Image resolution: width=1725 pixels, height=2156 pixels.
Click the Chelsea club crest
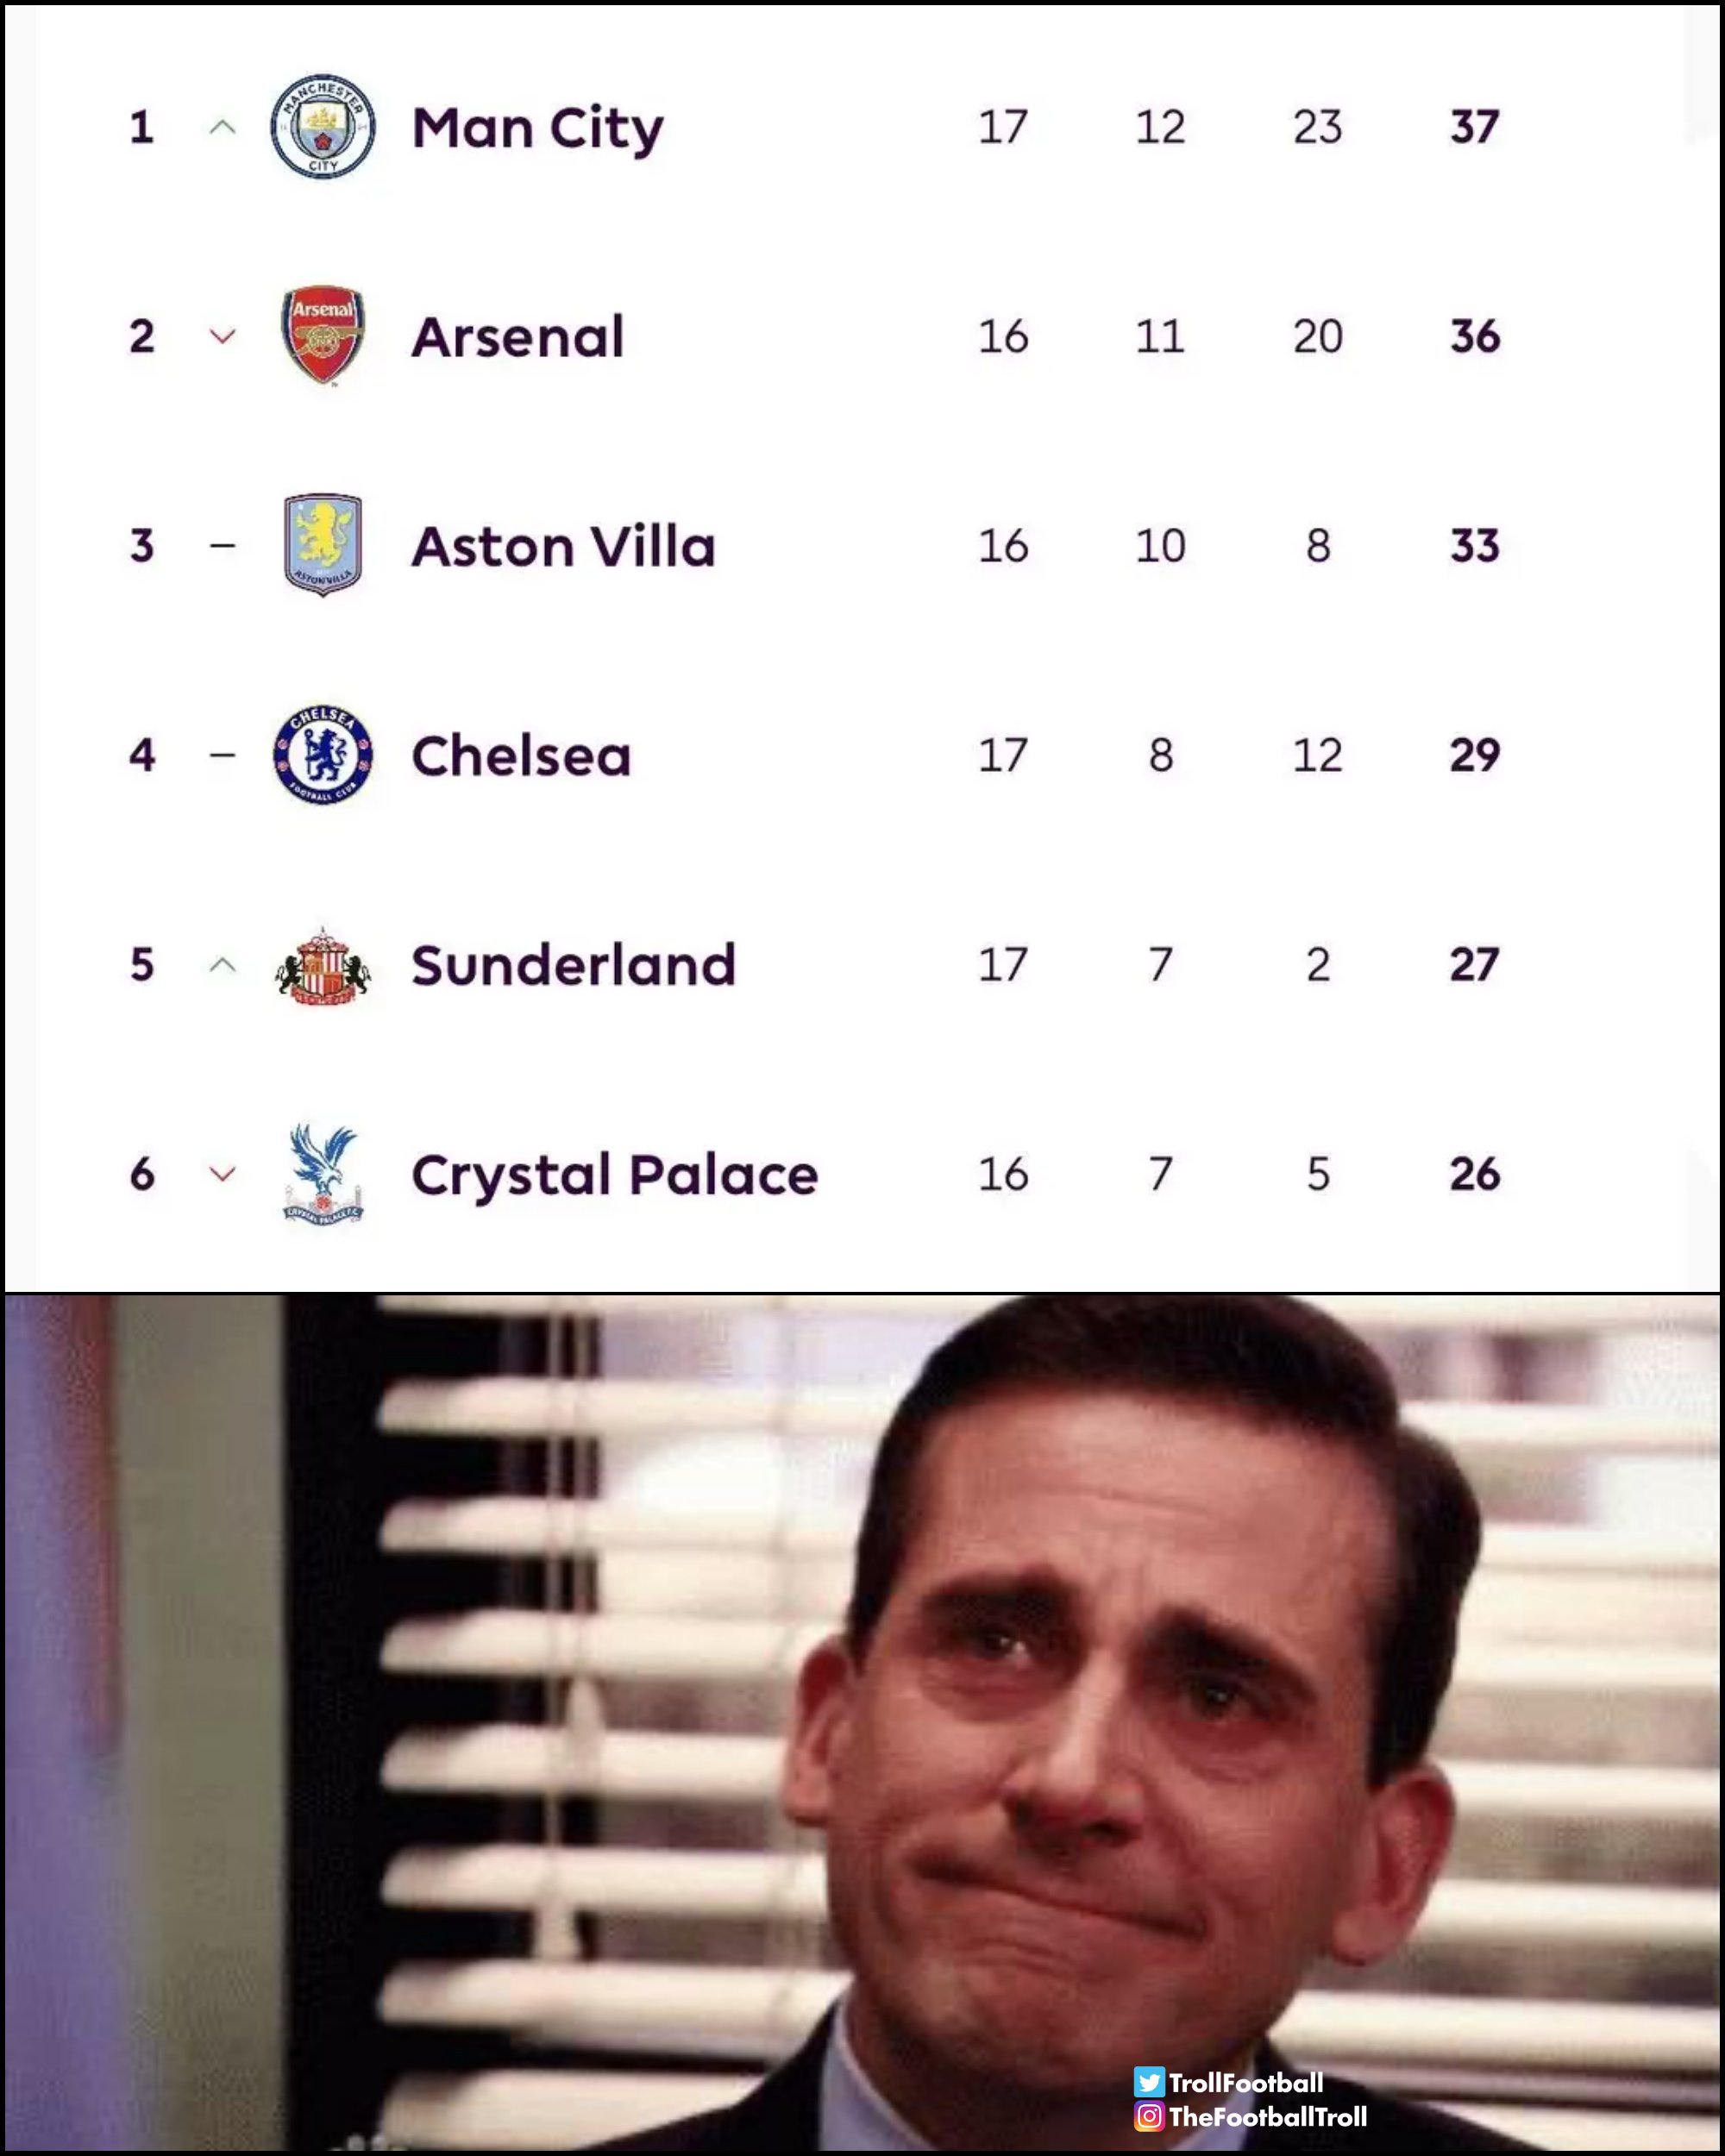click(323, 754)
